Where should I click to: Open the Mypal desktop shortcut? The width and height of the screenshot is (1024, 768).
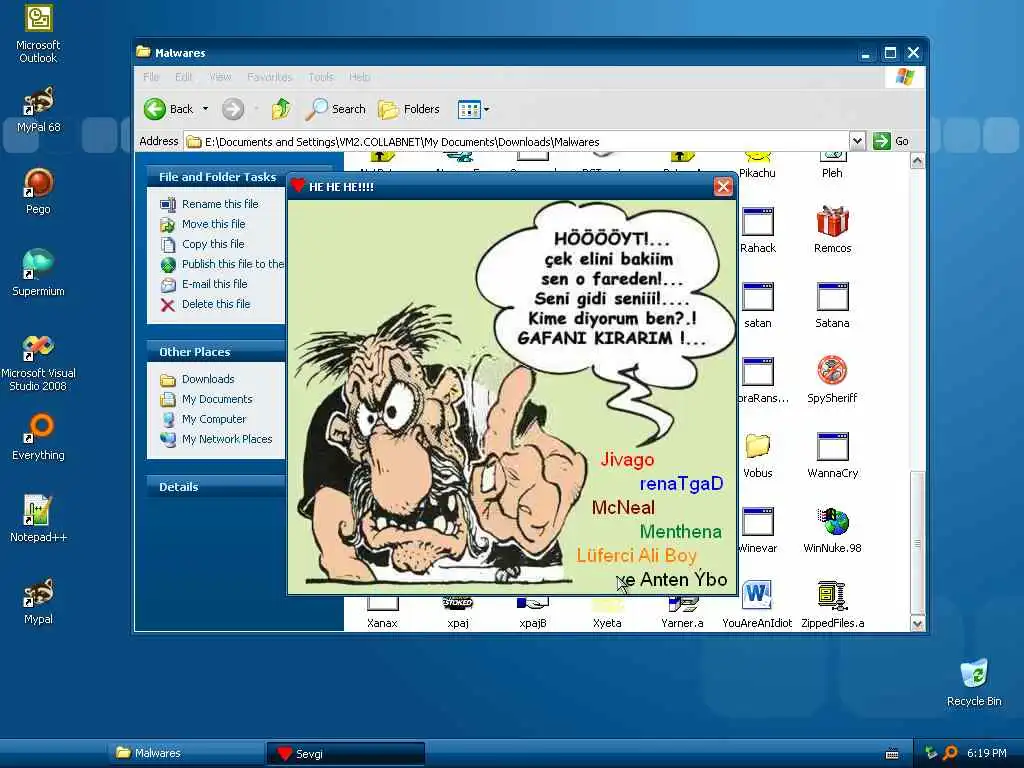[38, 601]
